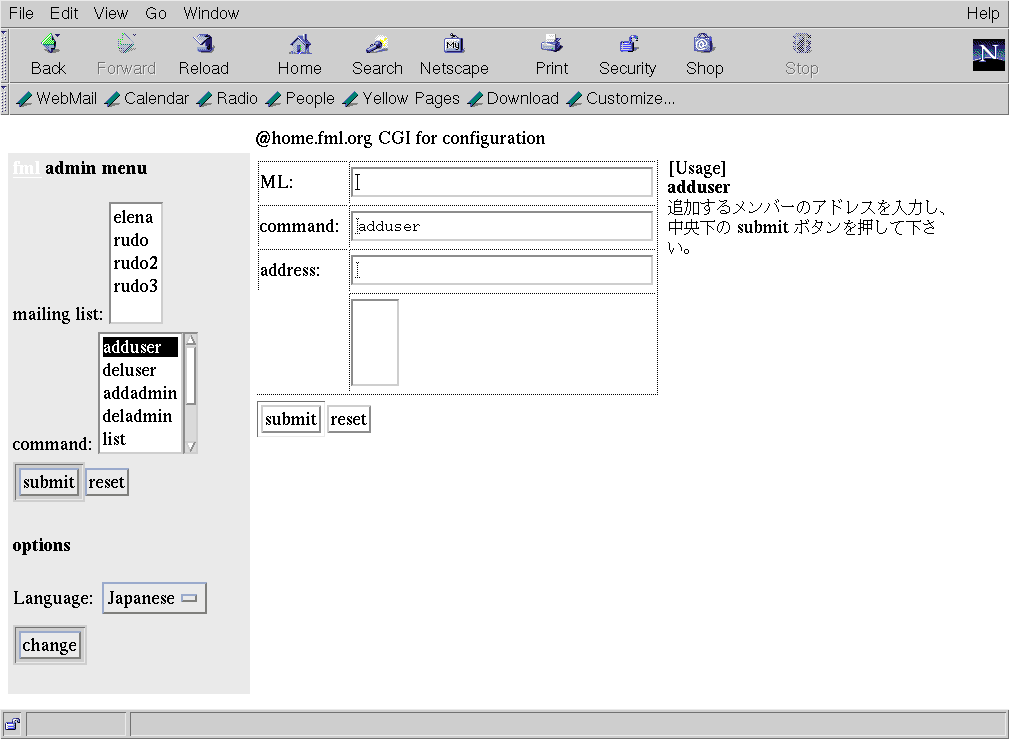1009x739 pixels.
Task: Click the Reload page icon
Action: (204, 45)
